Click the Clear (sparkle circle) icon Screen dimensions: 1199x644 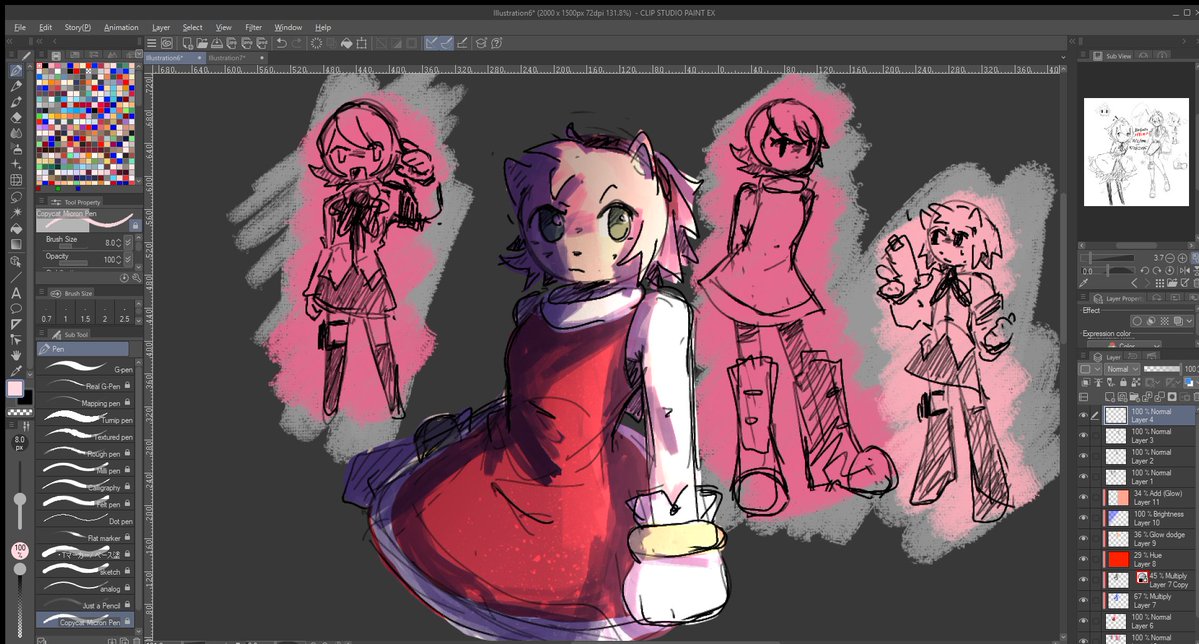[x=317, y=44]
